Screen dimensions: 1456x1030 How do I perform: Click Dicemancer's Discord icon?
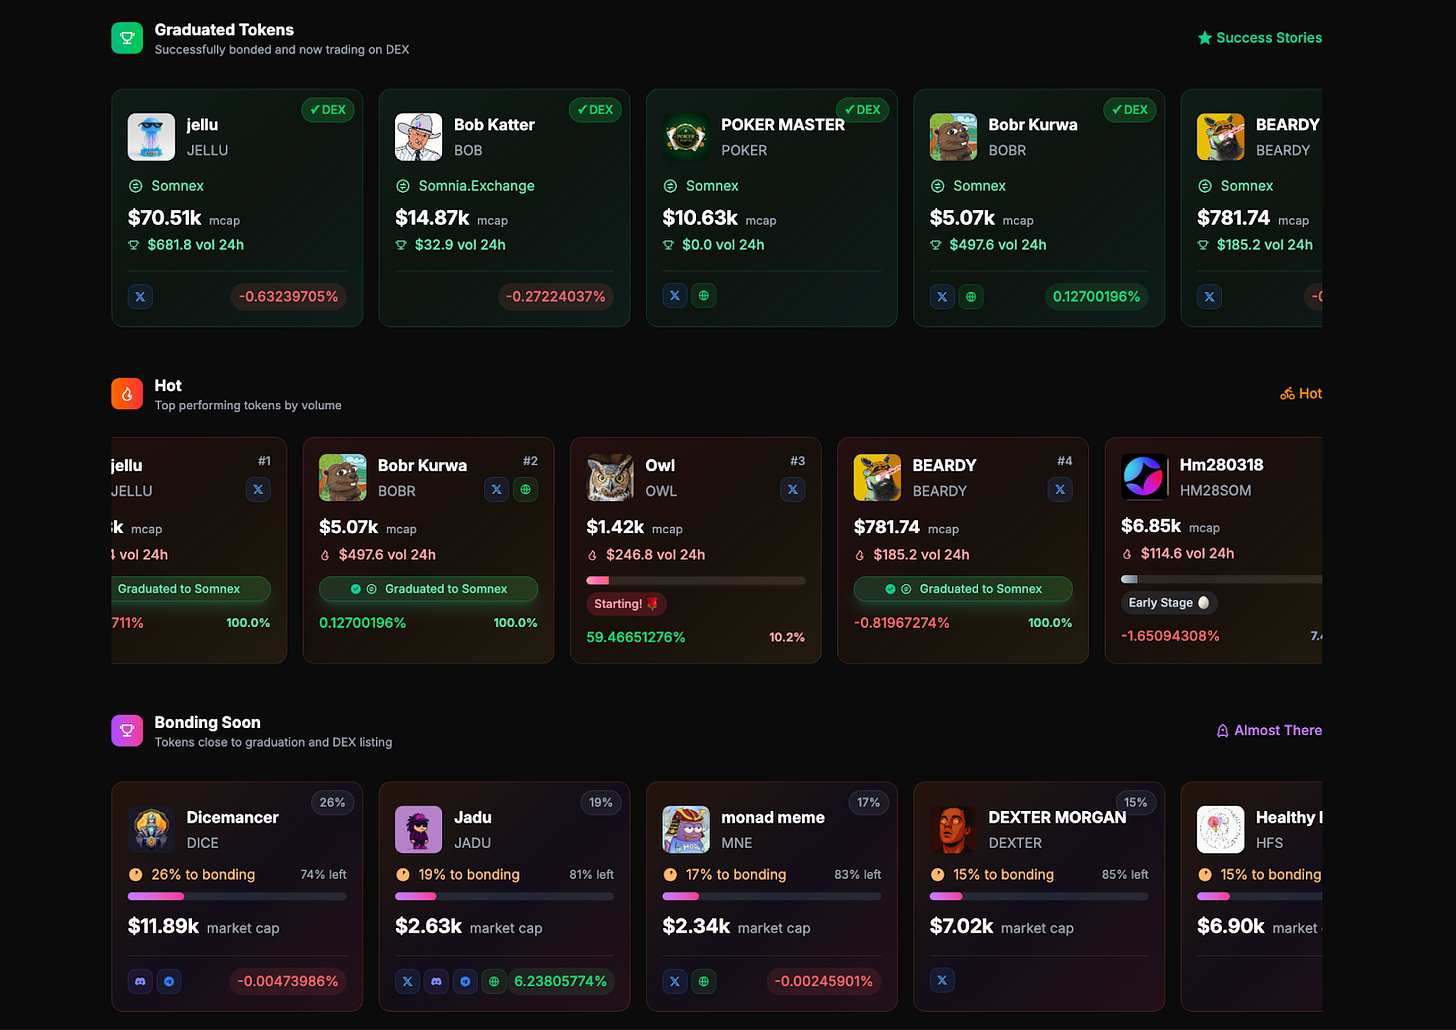pyautogui.click(x=140, y=981)
